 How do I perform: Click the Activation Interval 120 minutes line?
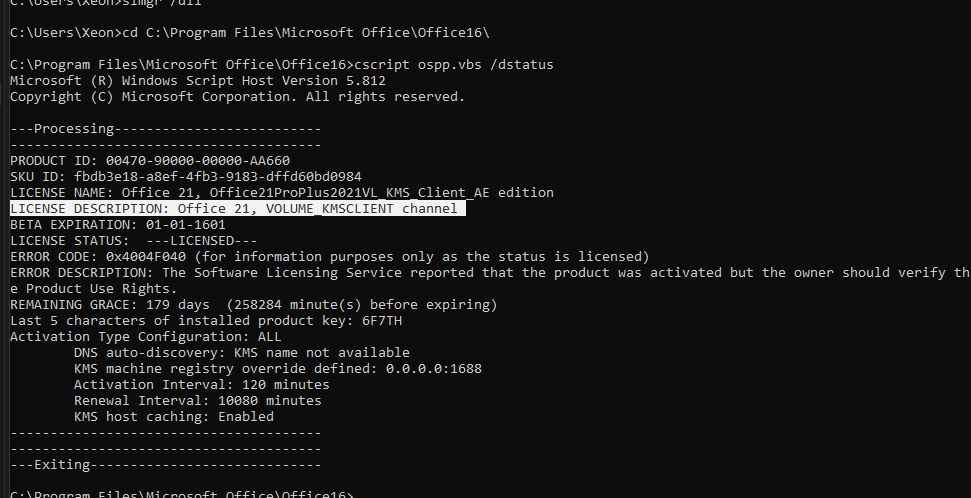[202, 385]
